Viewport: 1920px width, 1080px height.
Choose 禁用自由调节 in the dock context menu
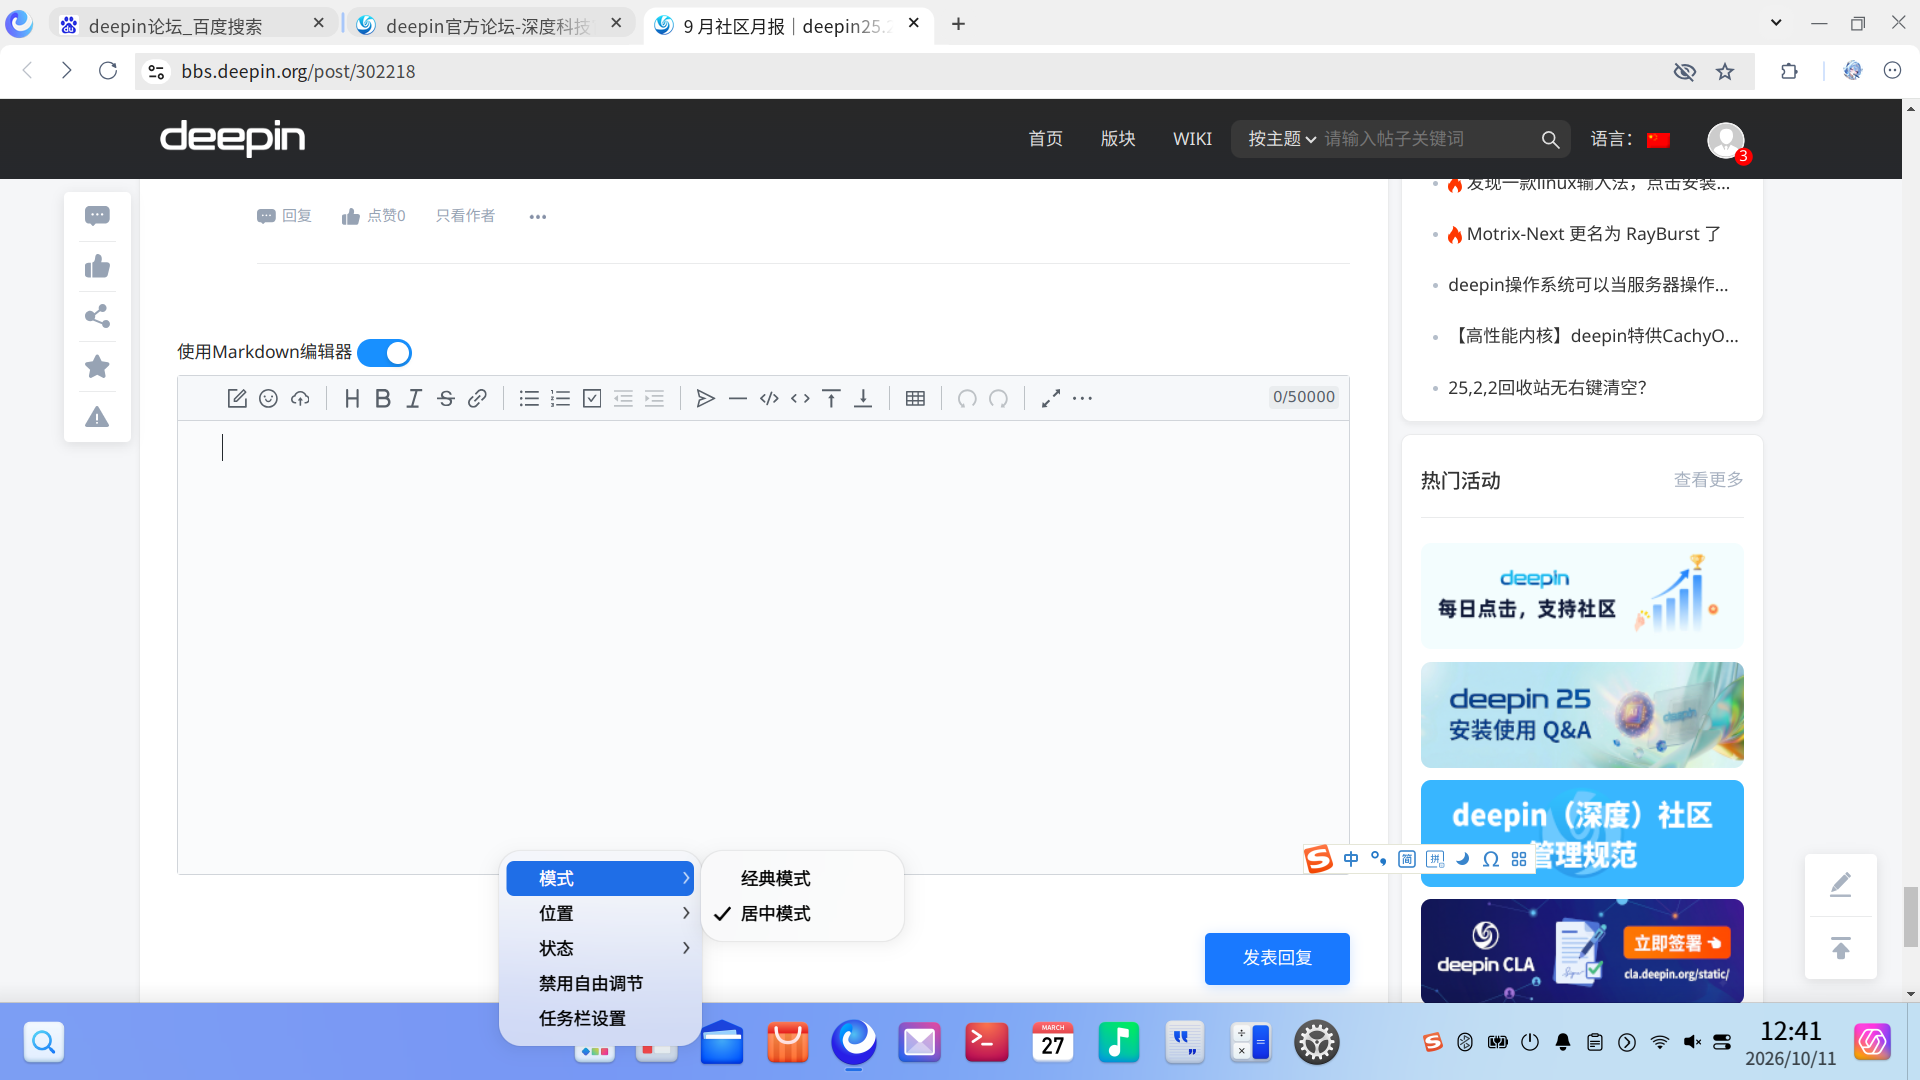click(600, 984)
